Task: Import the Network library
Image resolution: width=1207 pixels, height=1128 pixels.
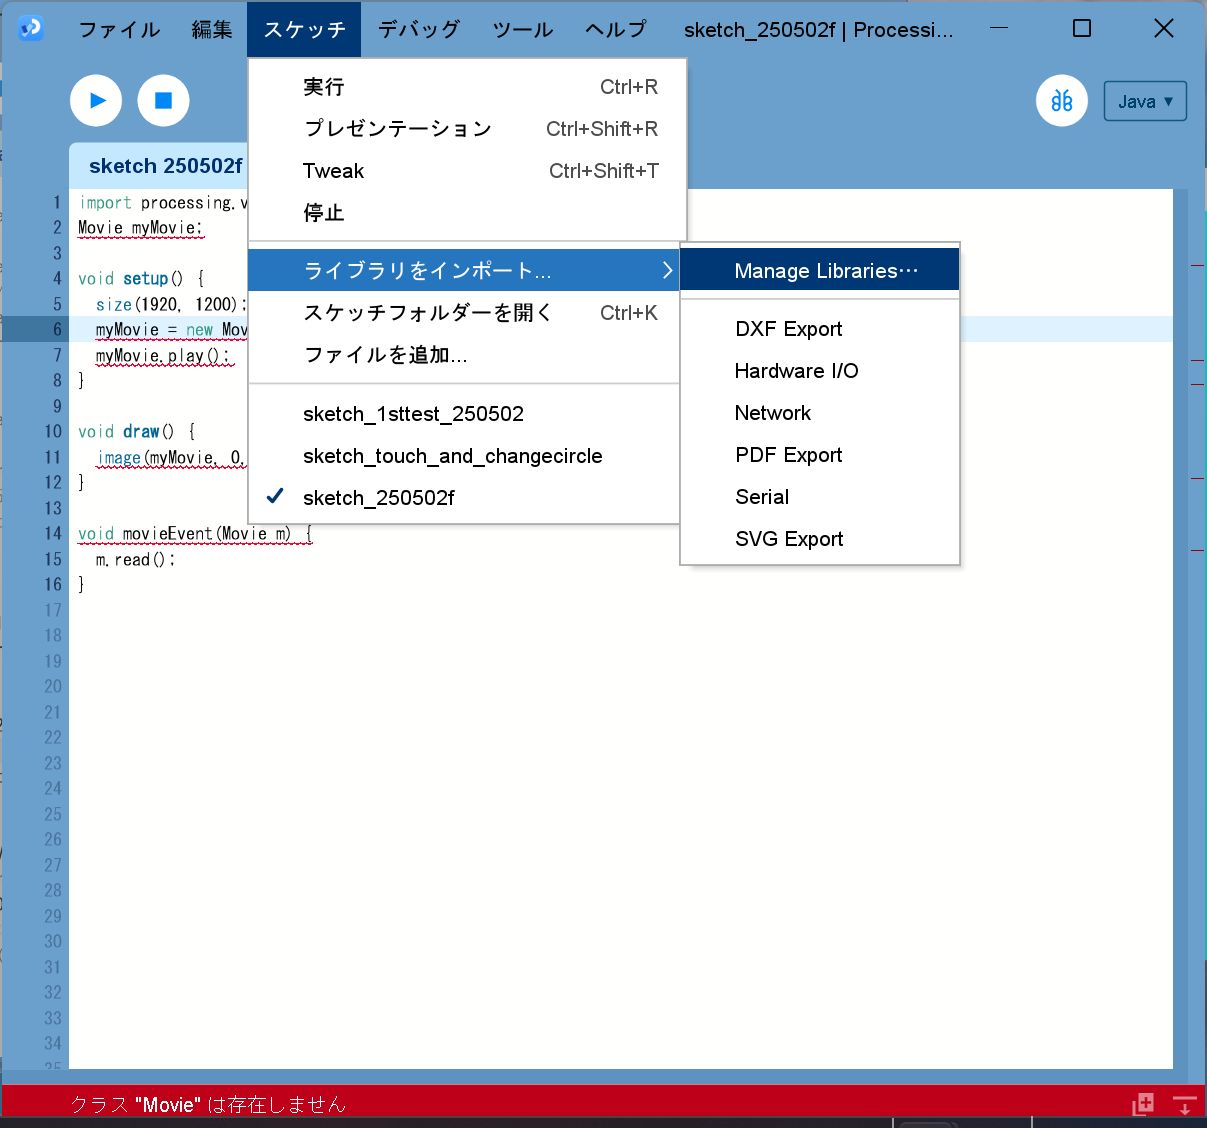Action: coord(820,413)
